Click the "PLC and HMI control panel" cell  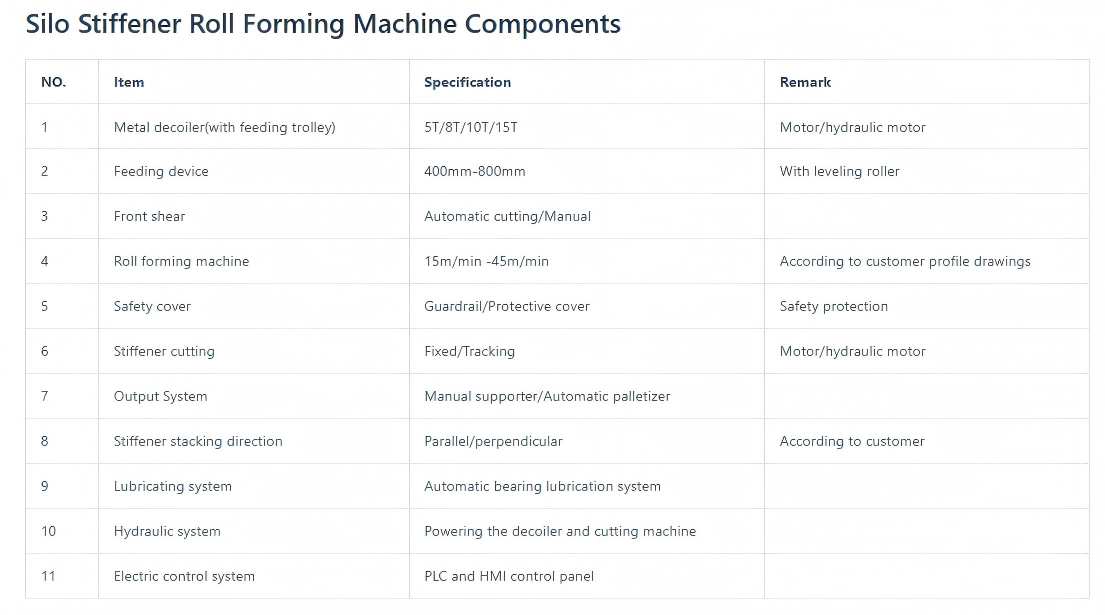point(508,576)
